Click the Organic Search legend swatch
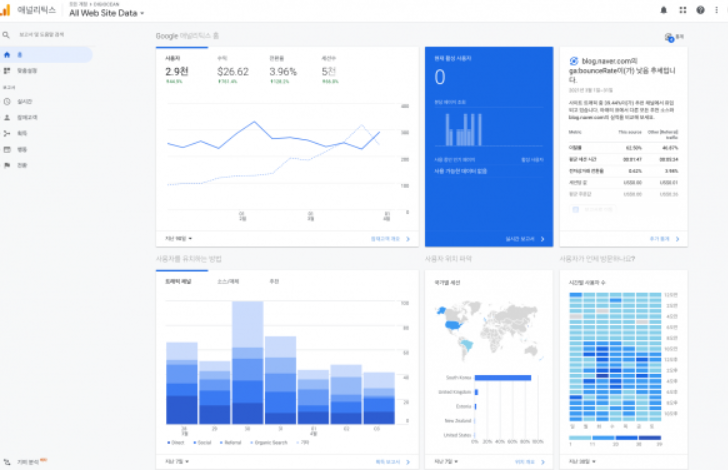 click(252, 443)
